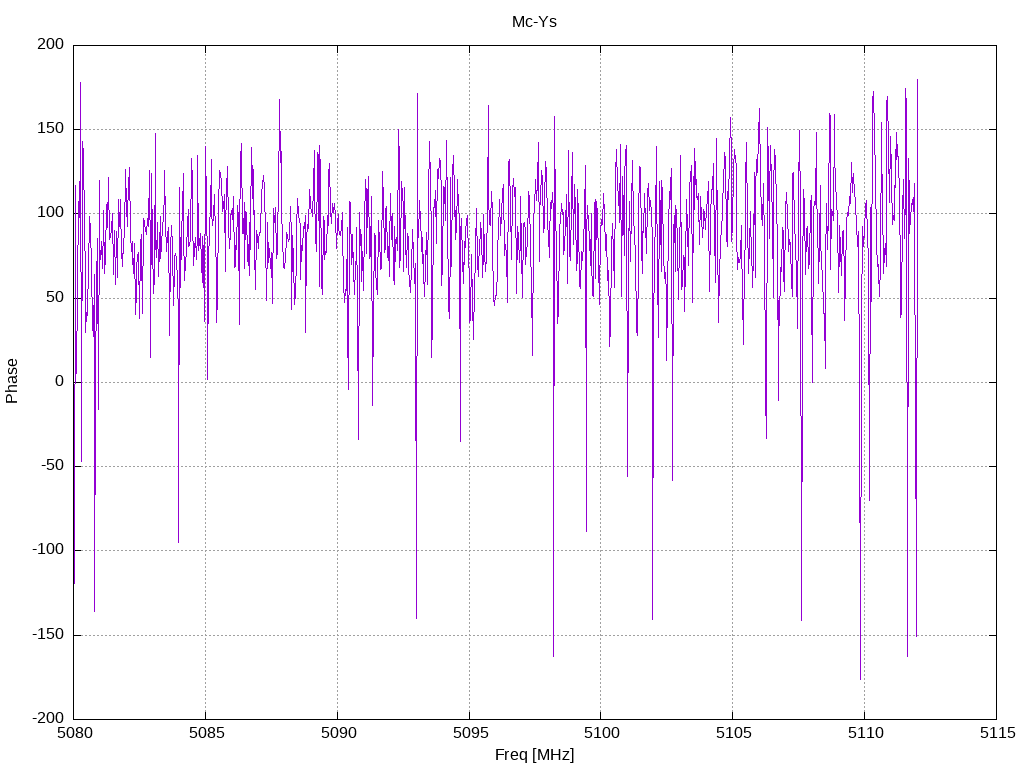Click y-axis tick label "50"
The width and height of the screenshot is (1024, 768).
coord(56,297)
